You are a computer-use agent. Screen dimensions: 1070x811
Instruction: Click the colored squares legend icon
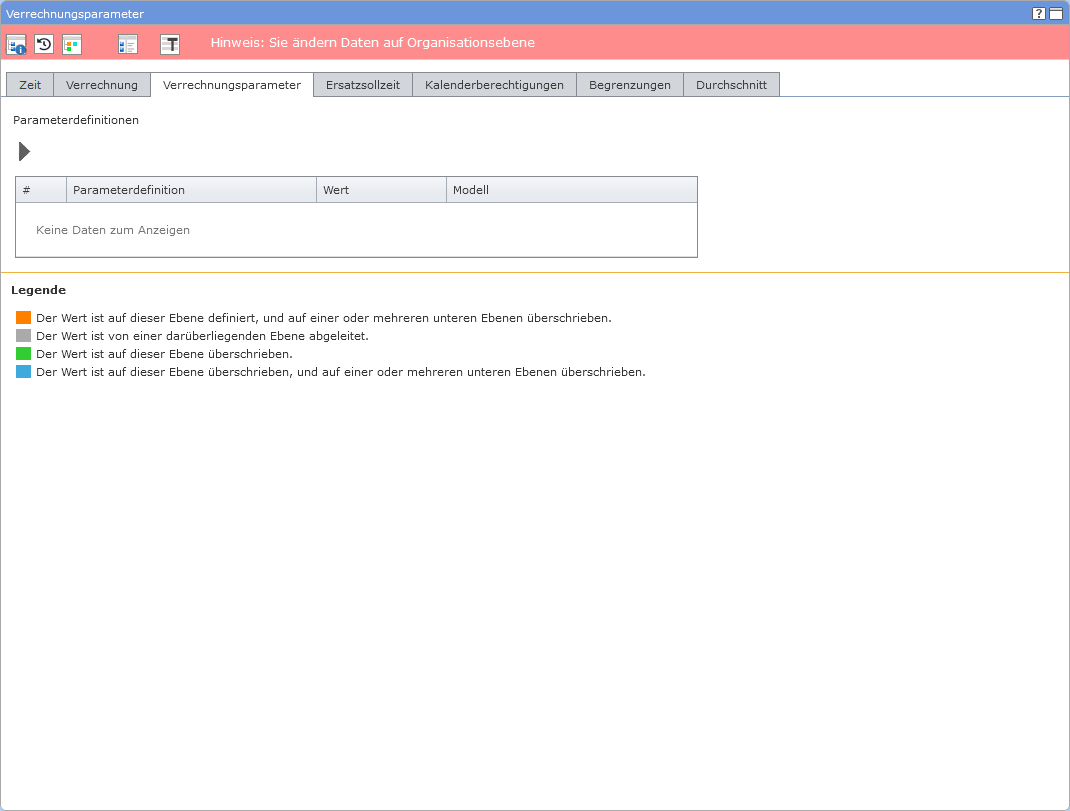click(x=72, y=44)
